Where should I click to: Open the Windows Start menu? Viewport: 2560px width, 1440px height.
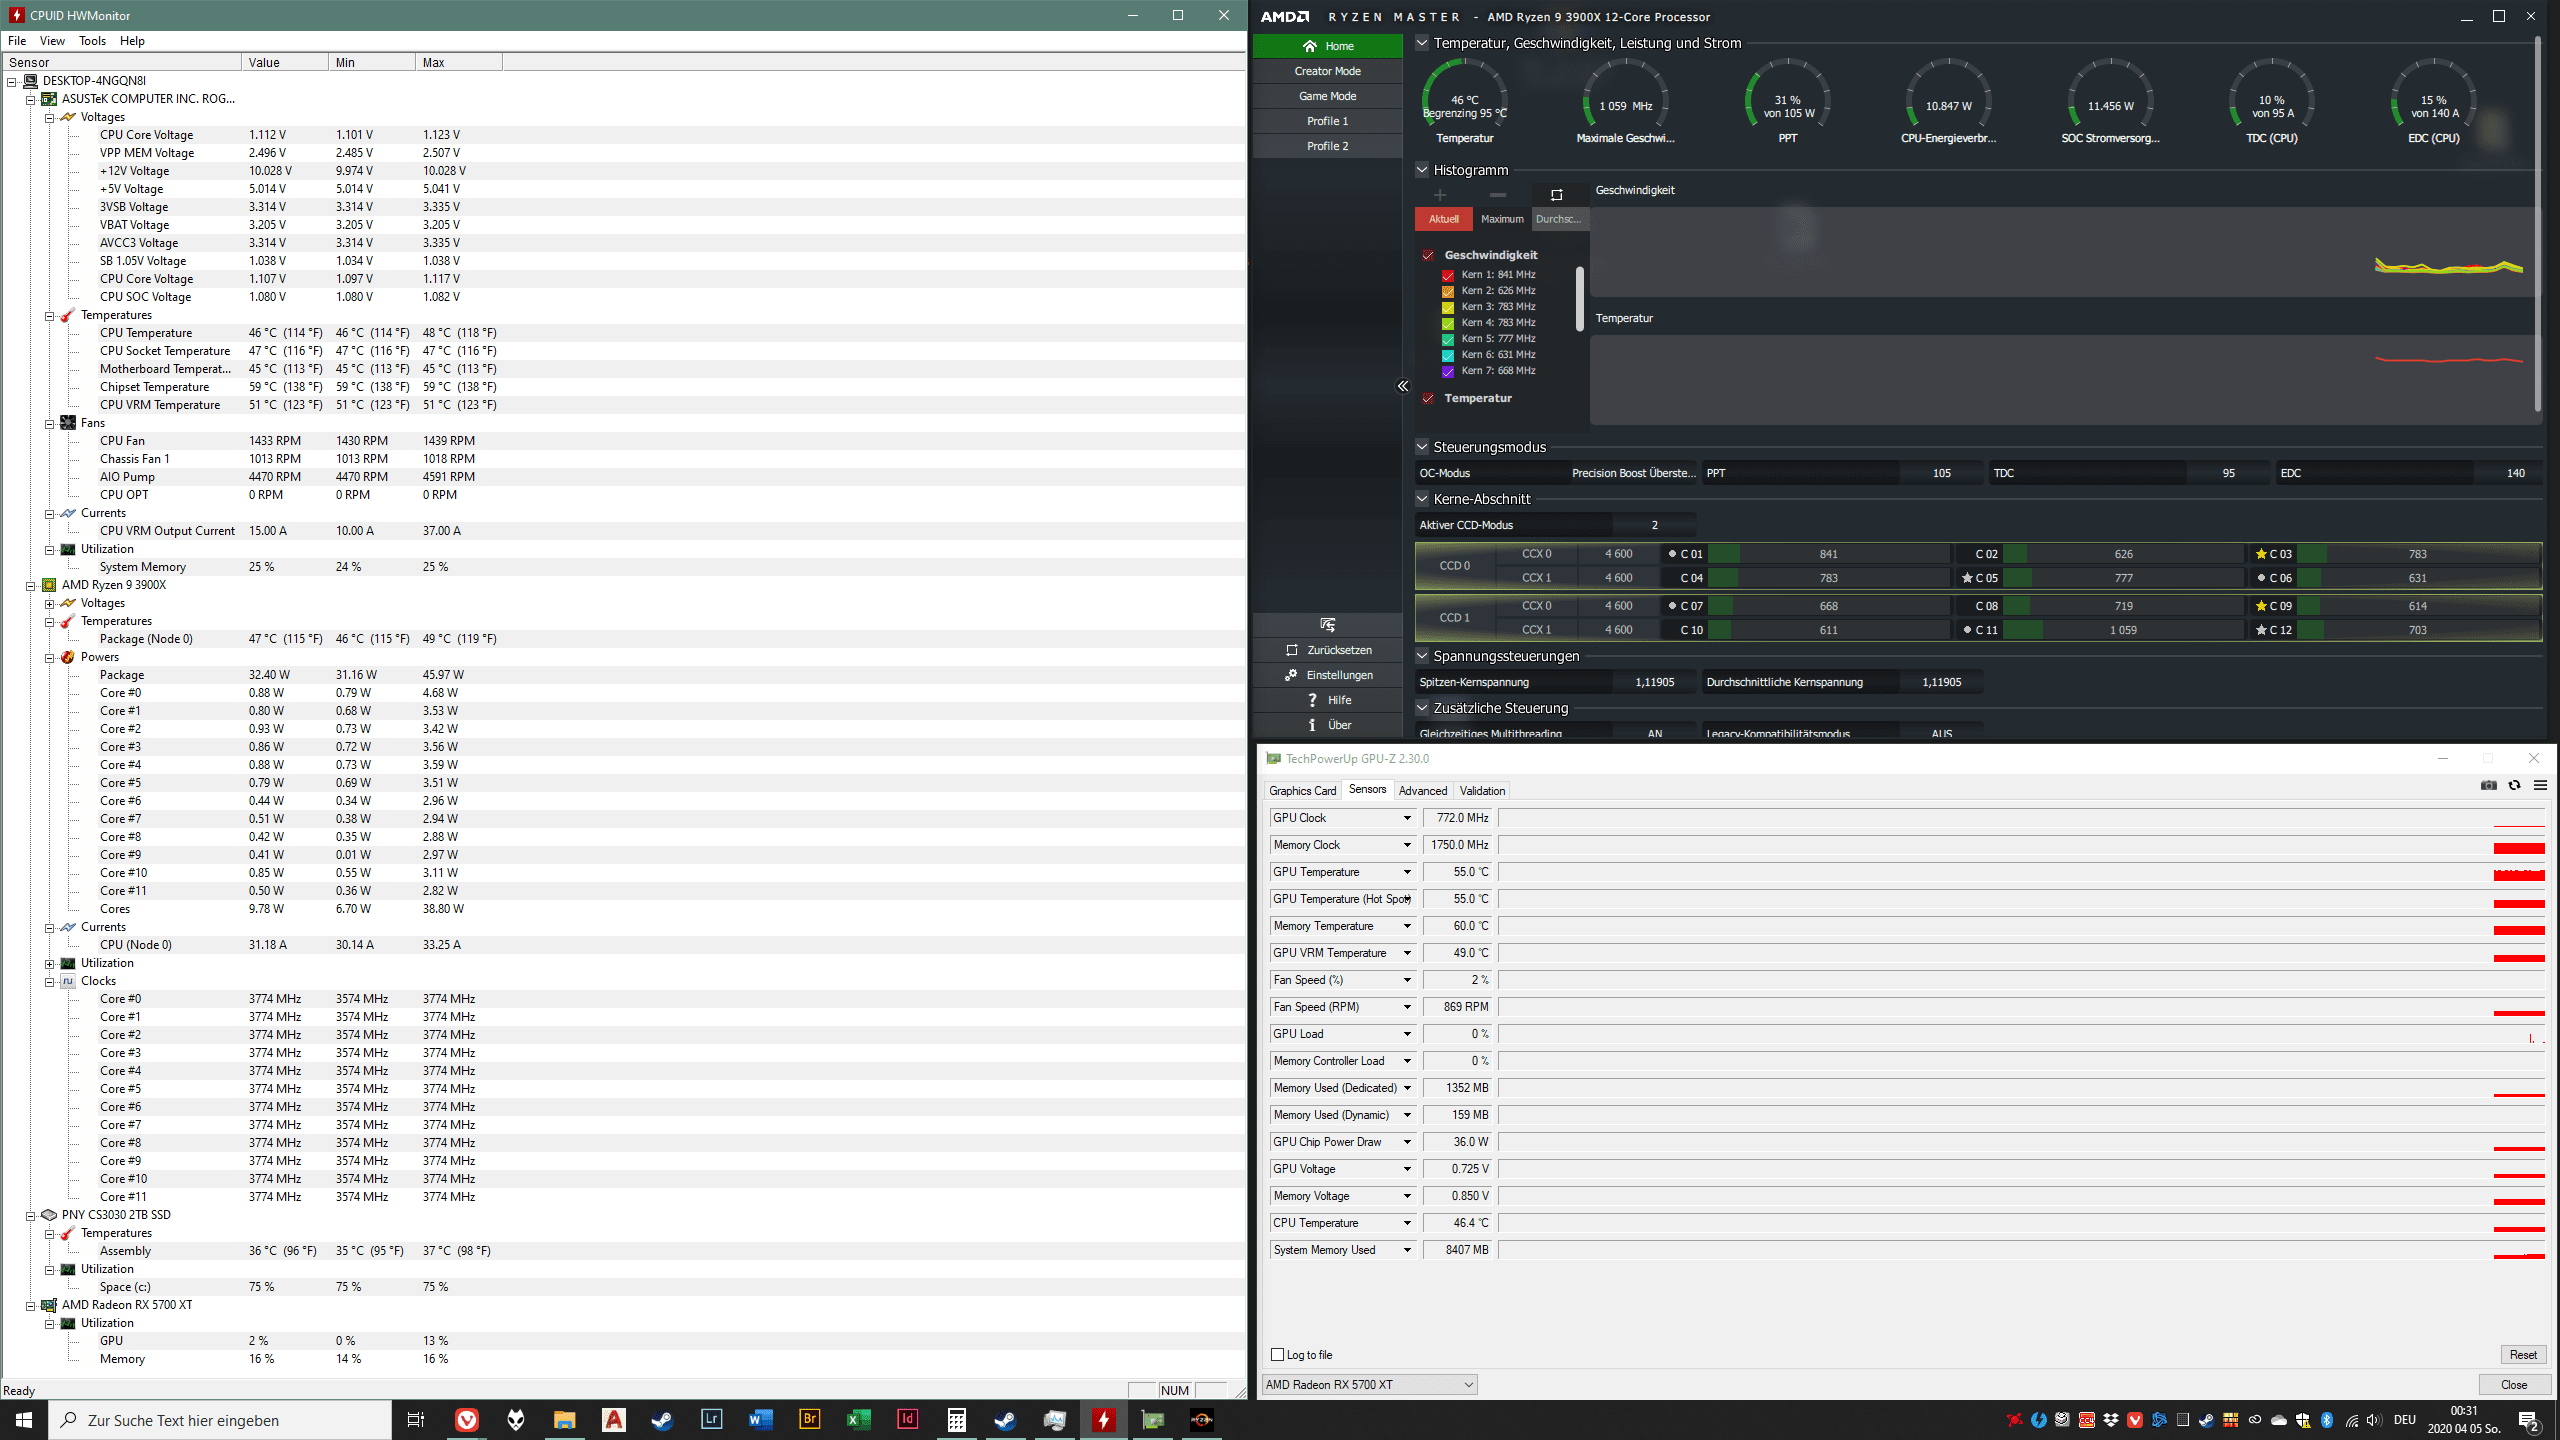pyautogui.click(x=24, y=1420)
